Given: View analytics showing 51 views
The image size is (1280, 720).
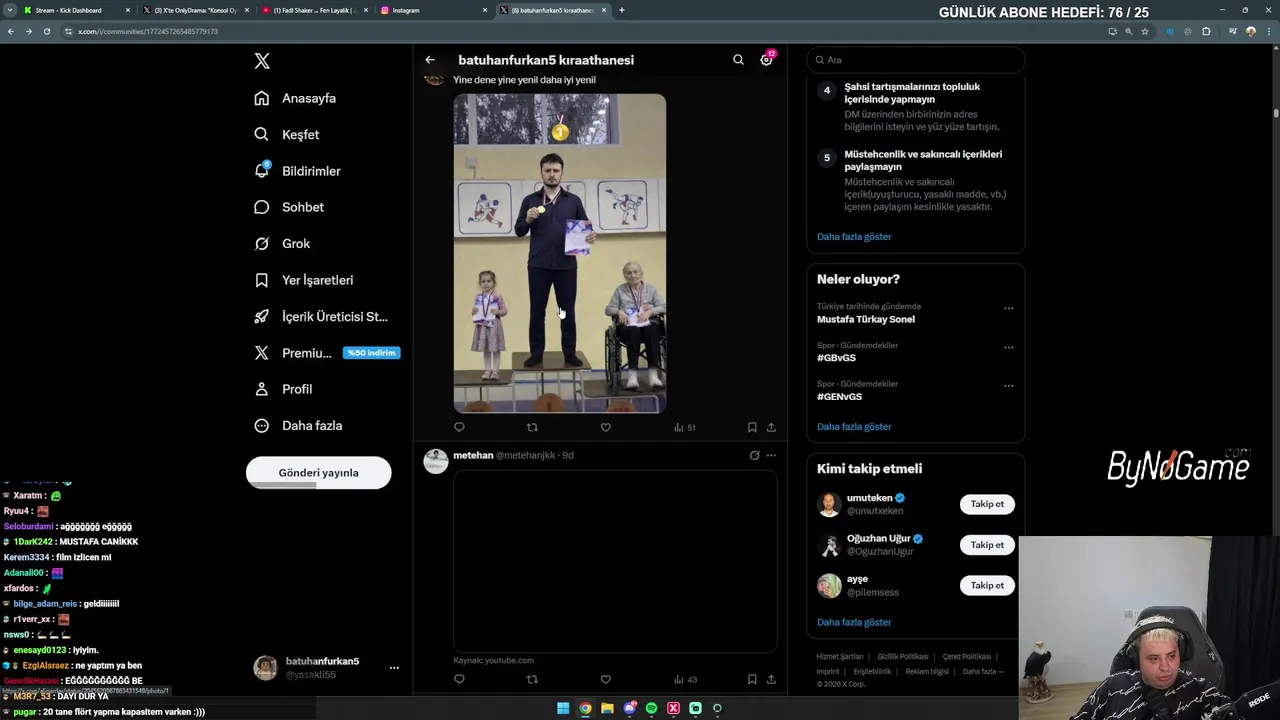Looking at the screenshot, I should coord(685,427).
